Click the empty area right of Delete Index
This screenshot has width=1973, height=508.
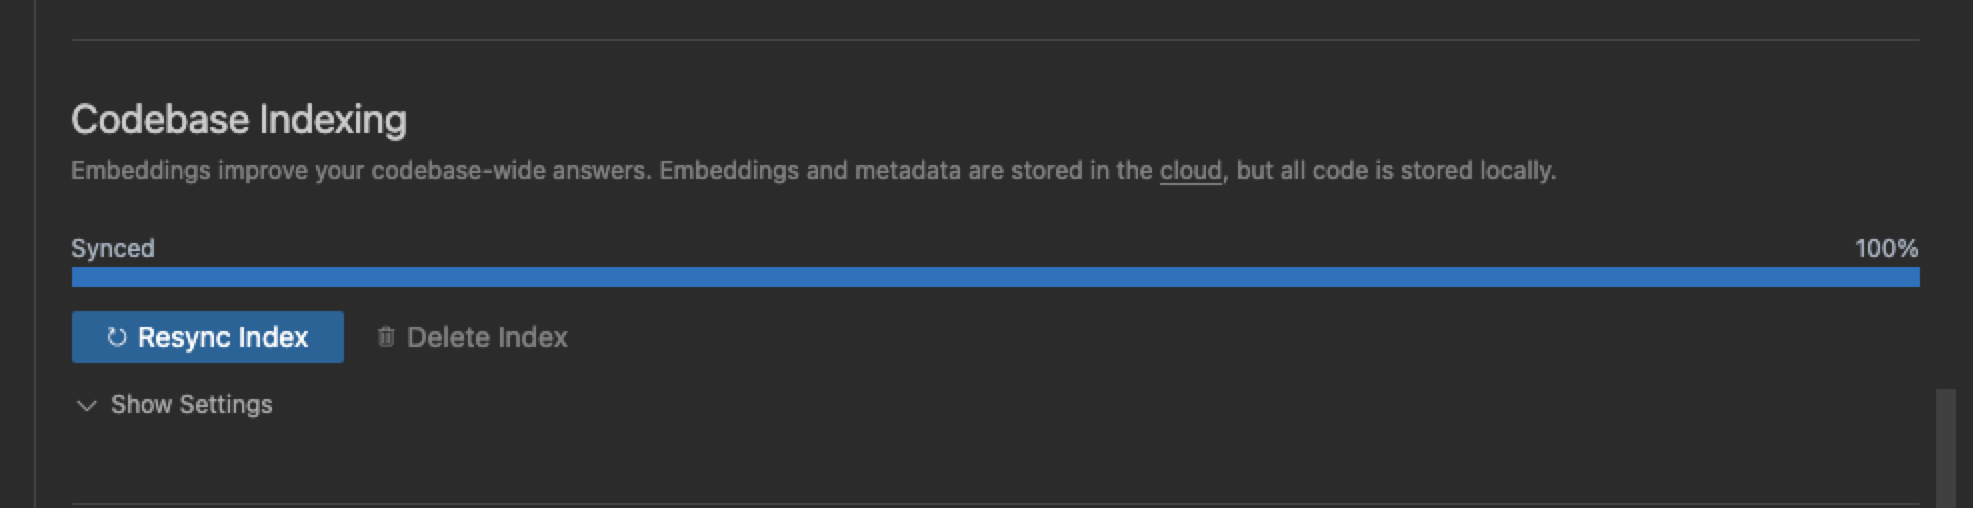(1100, 337)
